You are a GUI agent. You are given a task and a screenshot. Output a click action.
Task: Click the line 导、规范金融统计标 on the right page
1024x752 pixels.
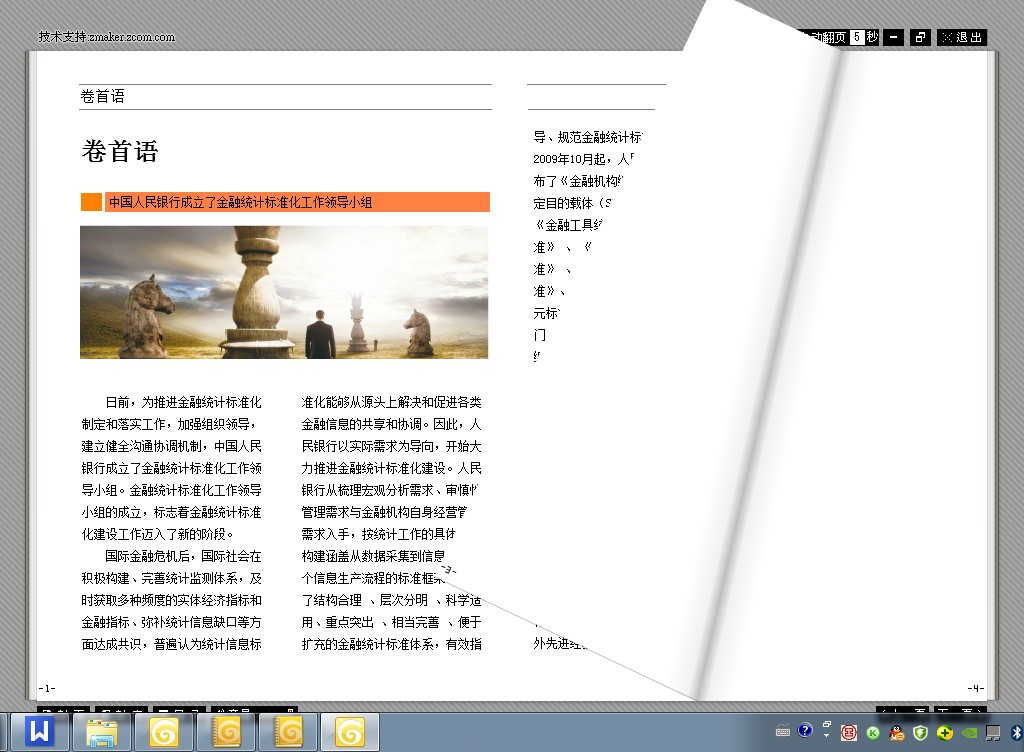coord(588,137)
